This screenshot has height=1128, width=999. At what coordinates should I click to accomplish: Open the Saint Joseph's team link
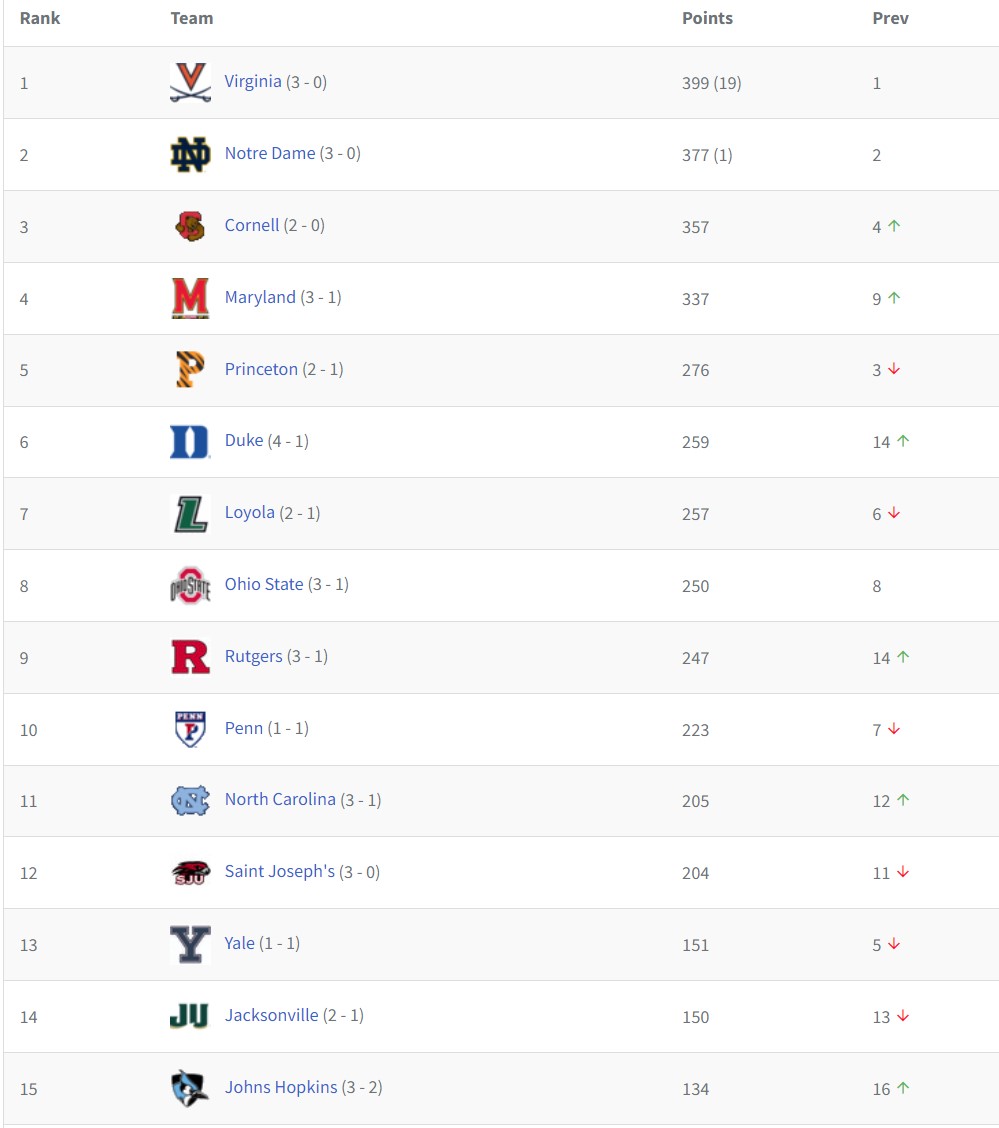279,871
